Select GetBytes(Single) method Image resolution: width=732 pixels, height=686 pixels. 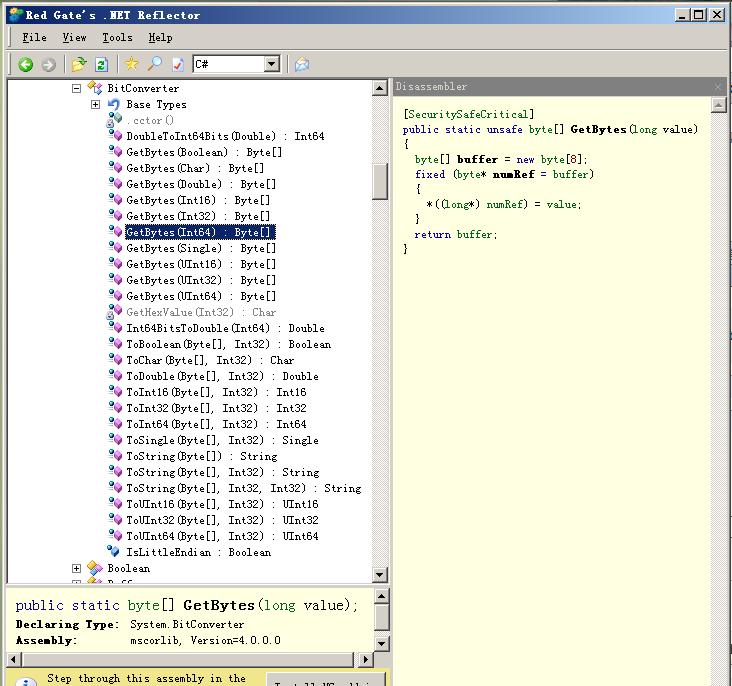(x=201, y=248)
